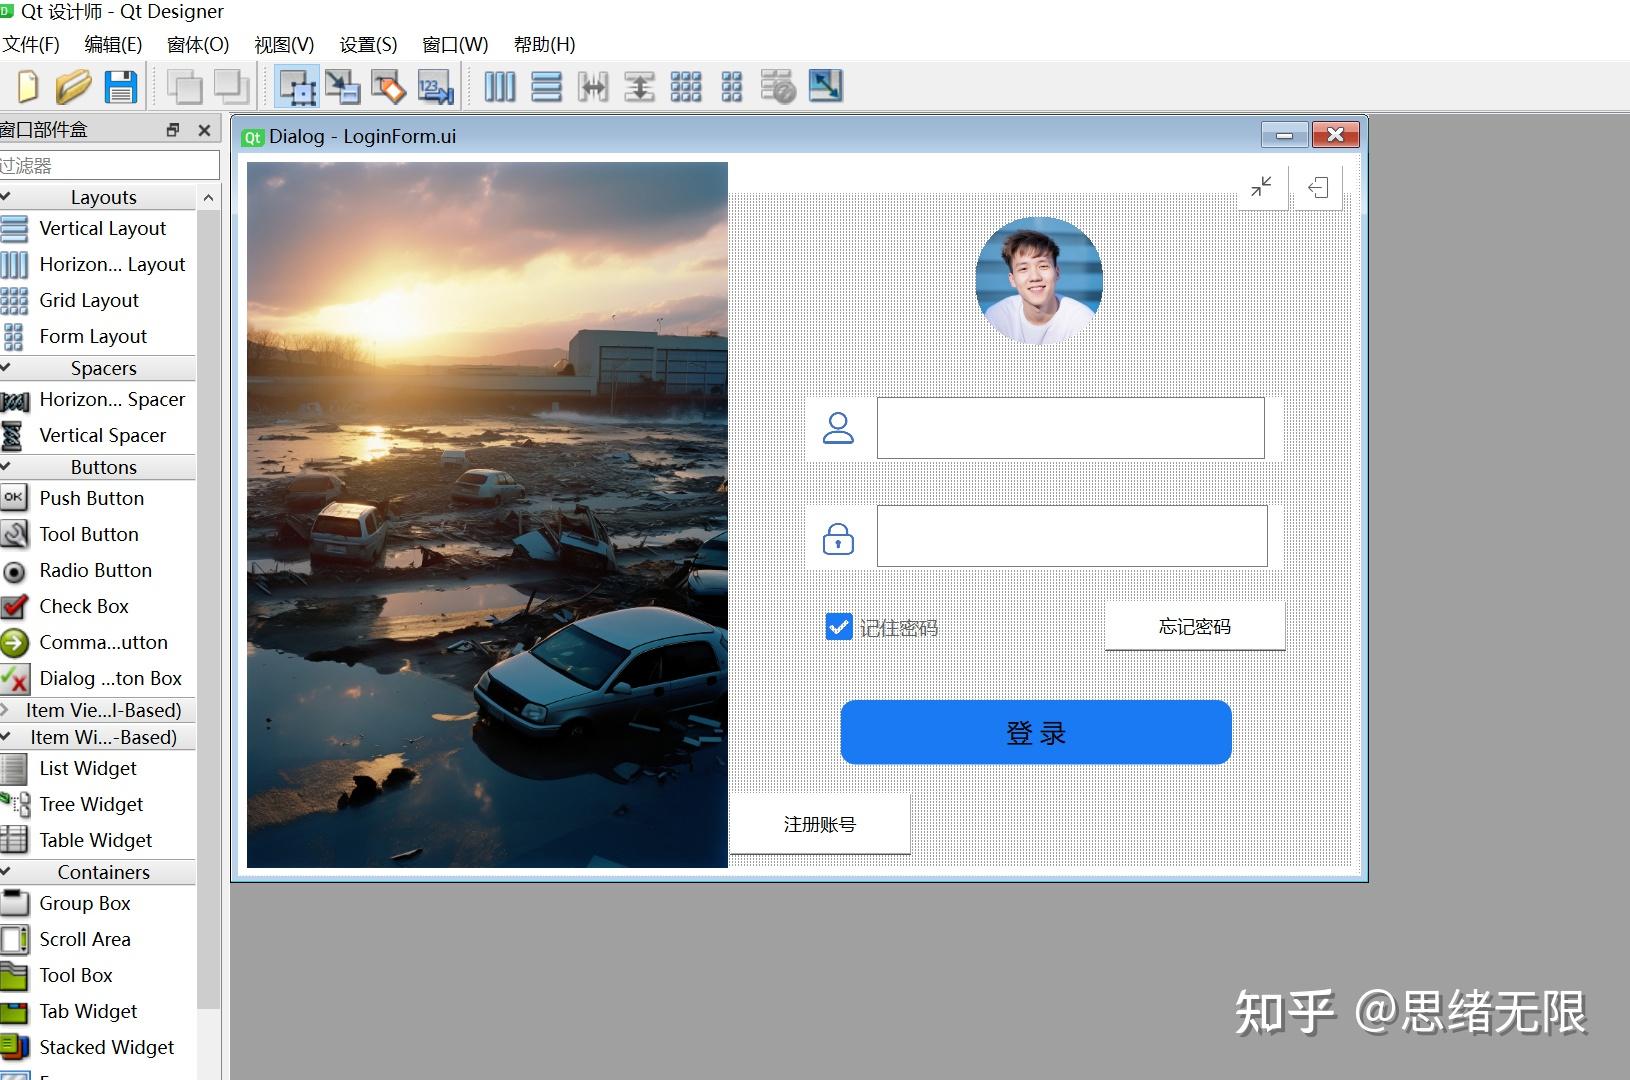The width and height of the screenshot is (1630, 1080).
Task: Save the form with the save toolbar icon
Action: pyautogui.click(x=121, y=87)
